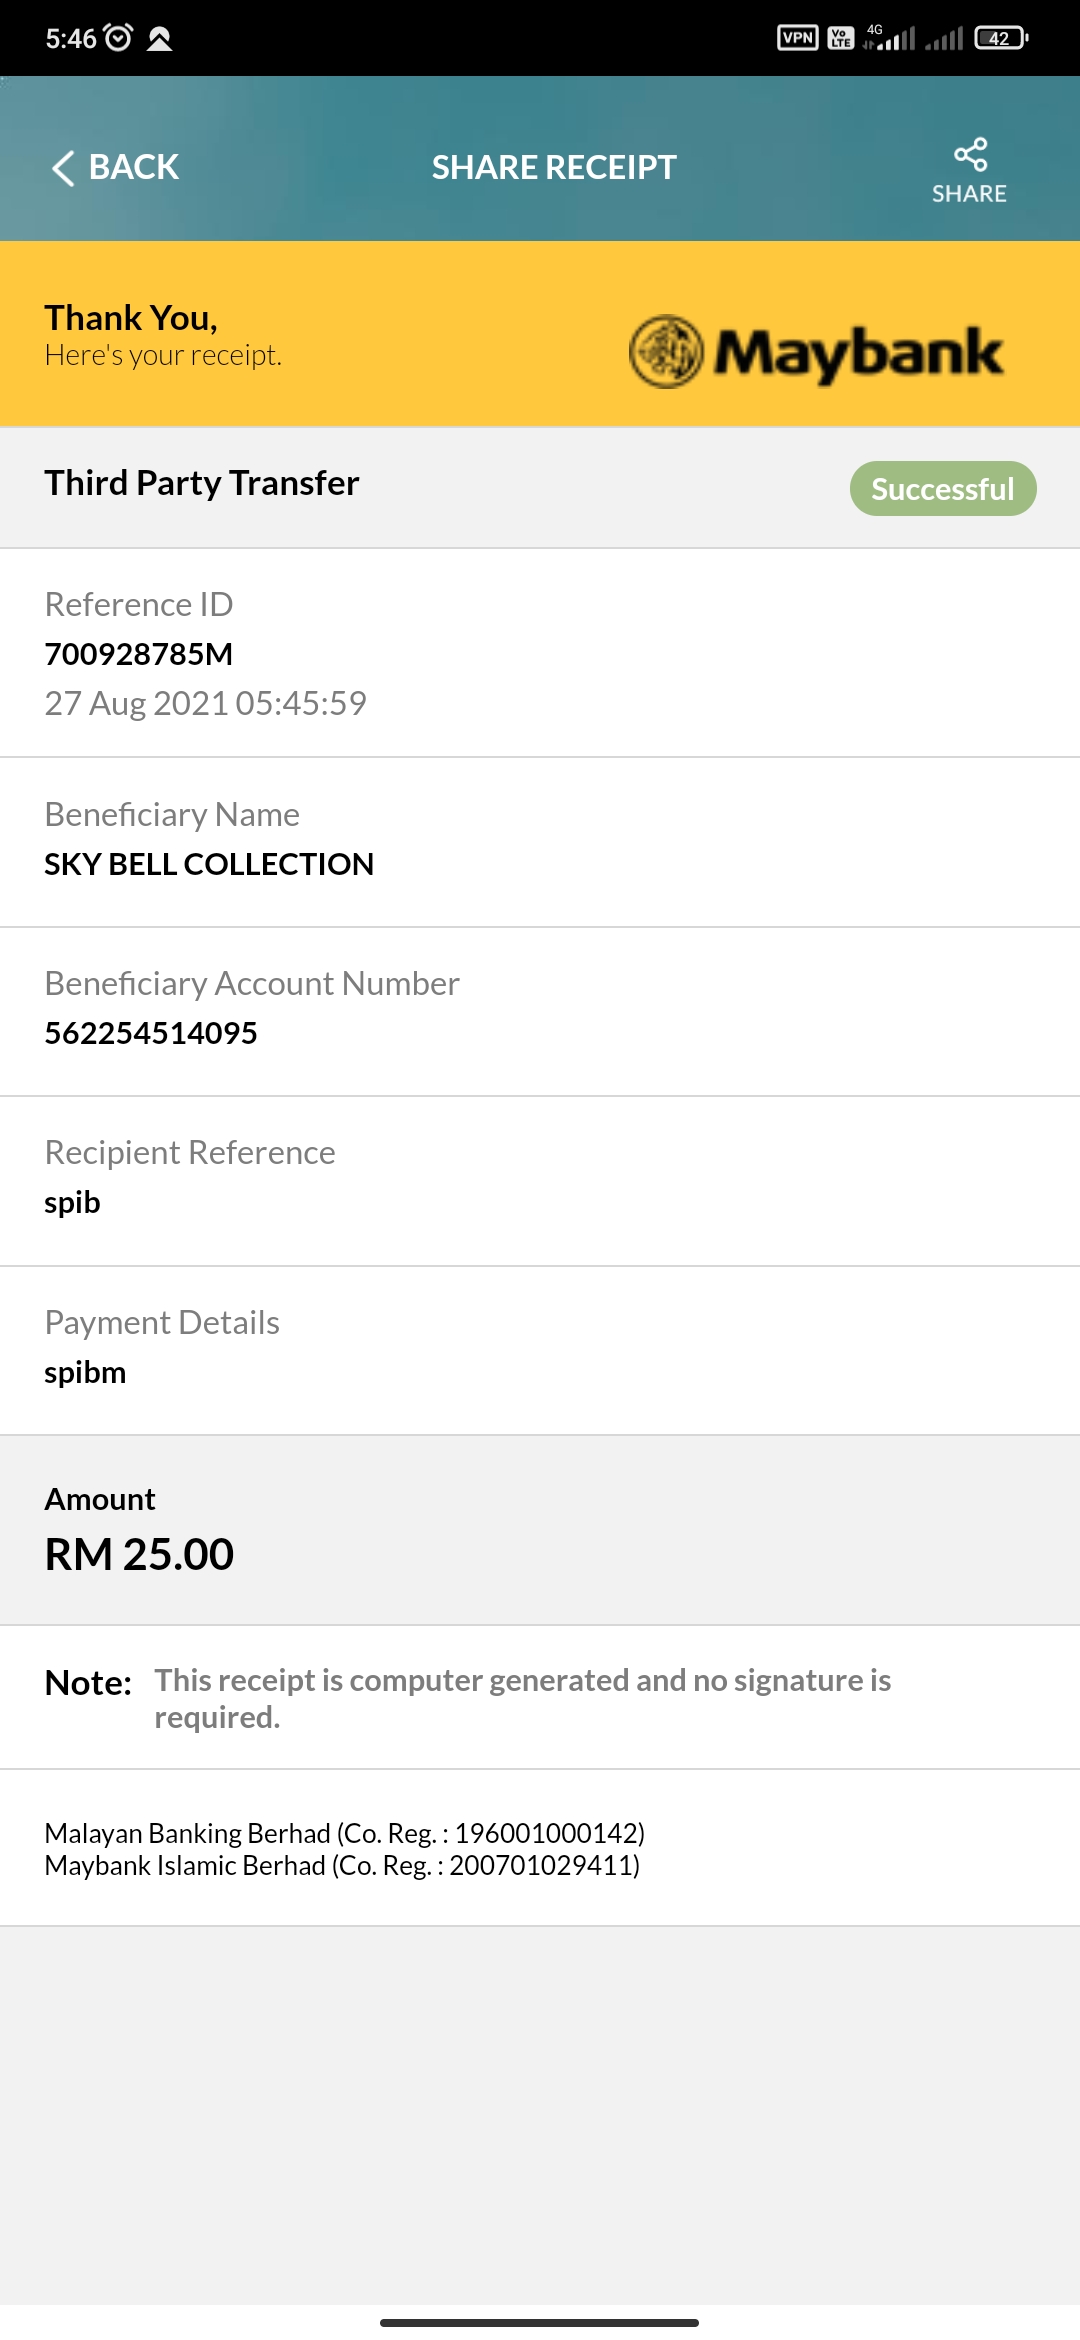
Task: Tap the Third Party Transfer heading
Action: pyautogui.click(x=202, y=483)
